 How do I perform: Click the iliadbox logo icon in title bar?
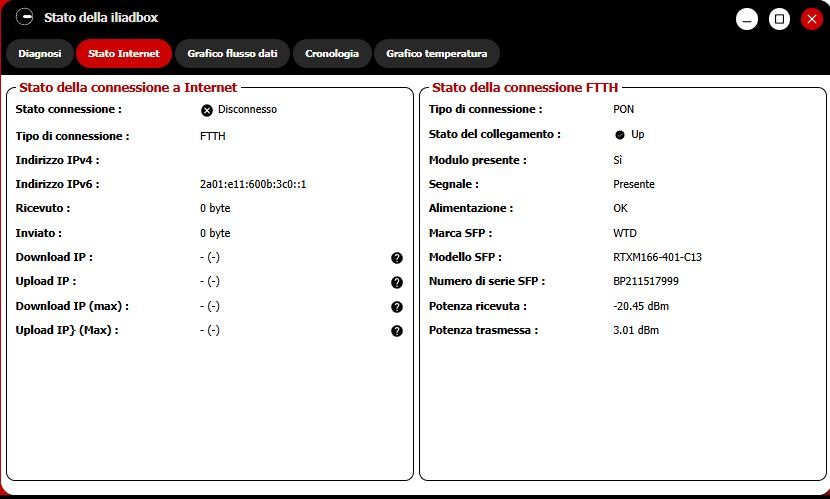click(x=24, y=17)
